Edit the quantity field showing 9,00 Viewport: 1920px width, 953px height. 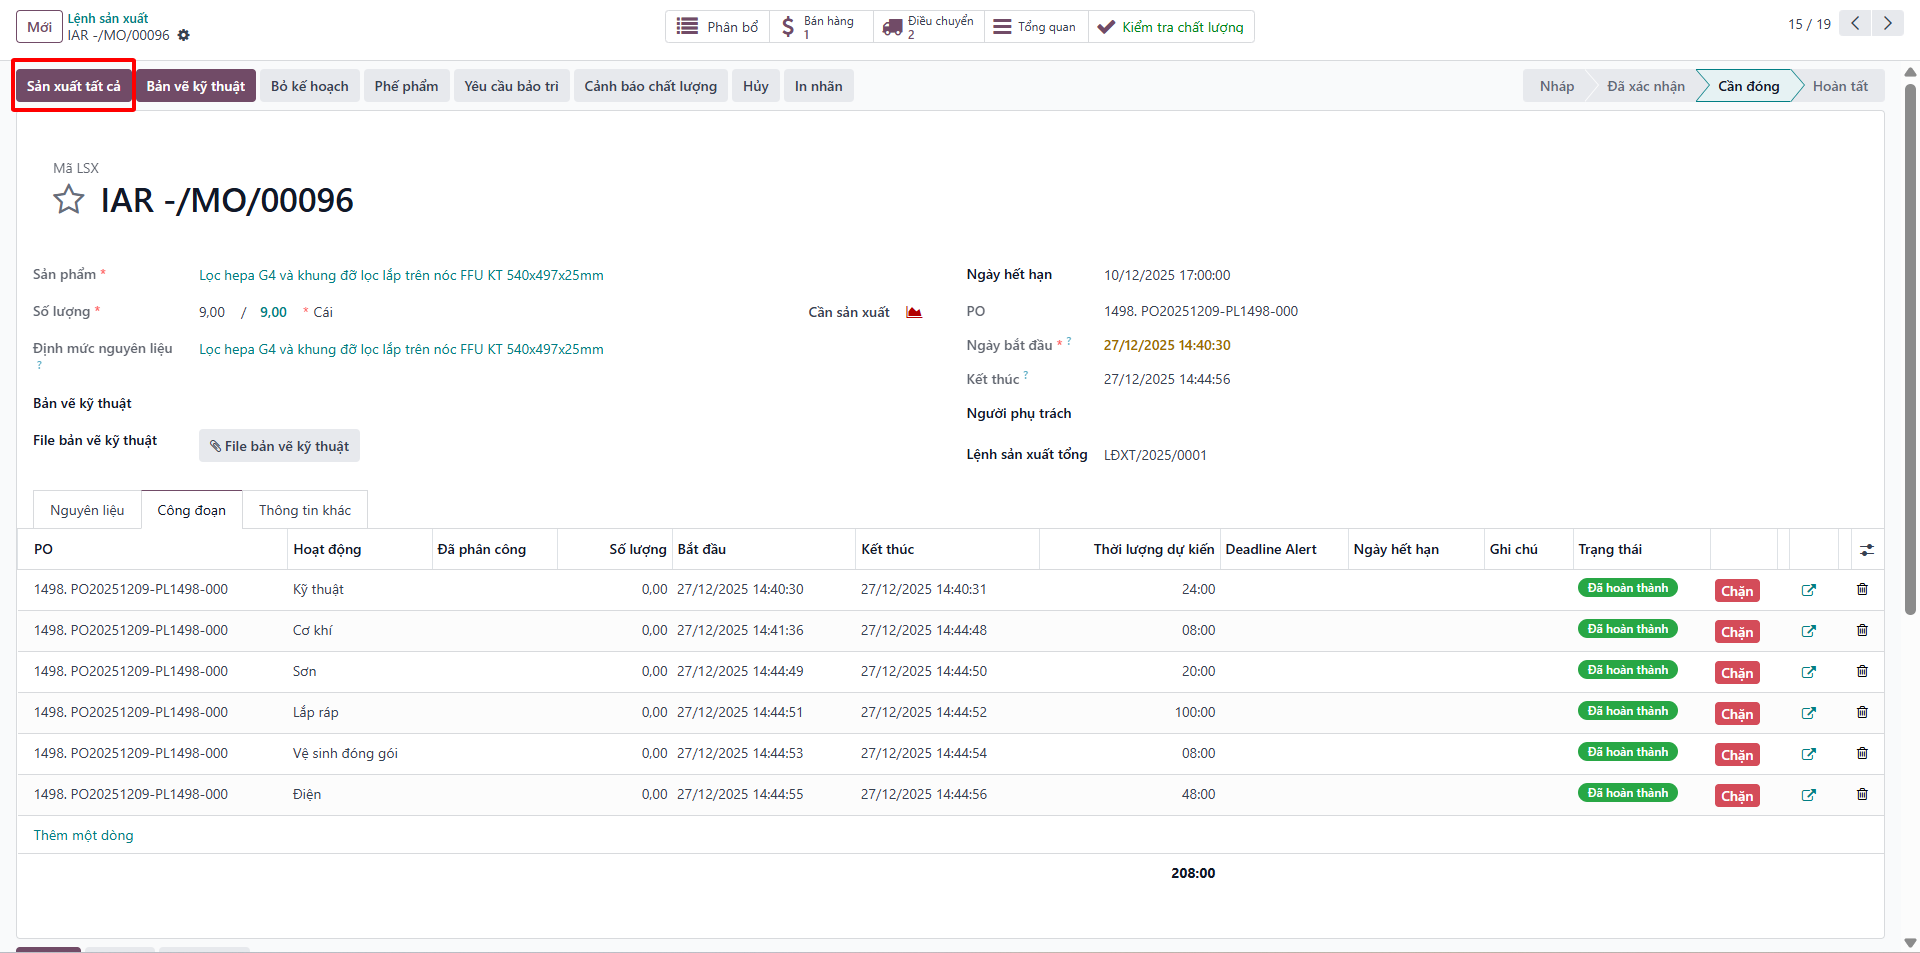273,312
